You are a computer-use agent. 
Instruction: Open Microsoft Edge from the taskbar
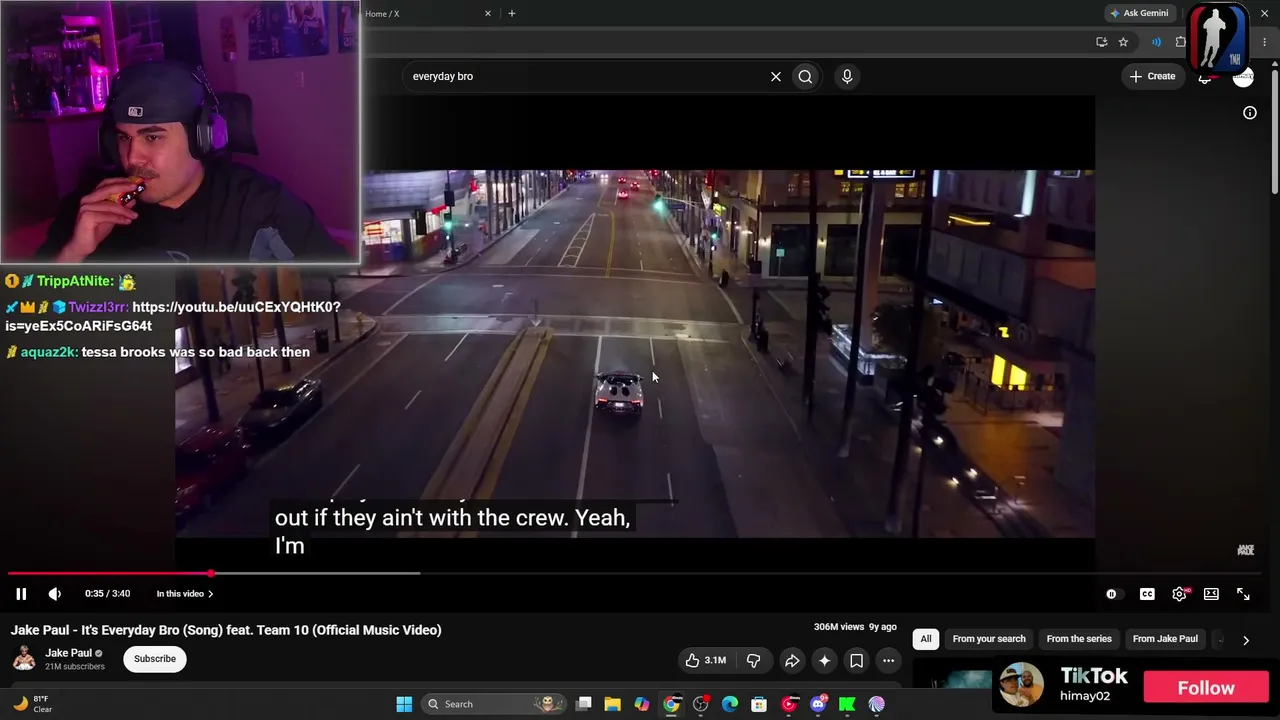coord(730,704)
